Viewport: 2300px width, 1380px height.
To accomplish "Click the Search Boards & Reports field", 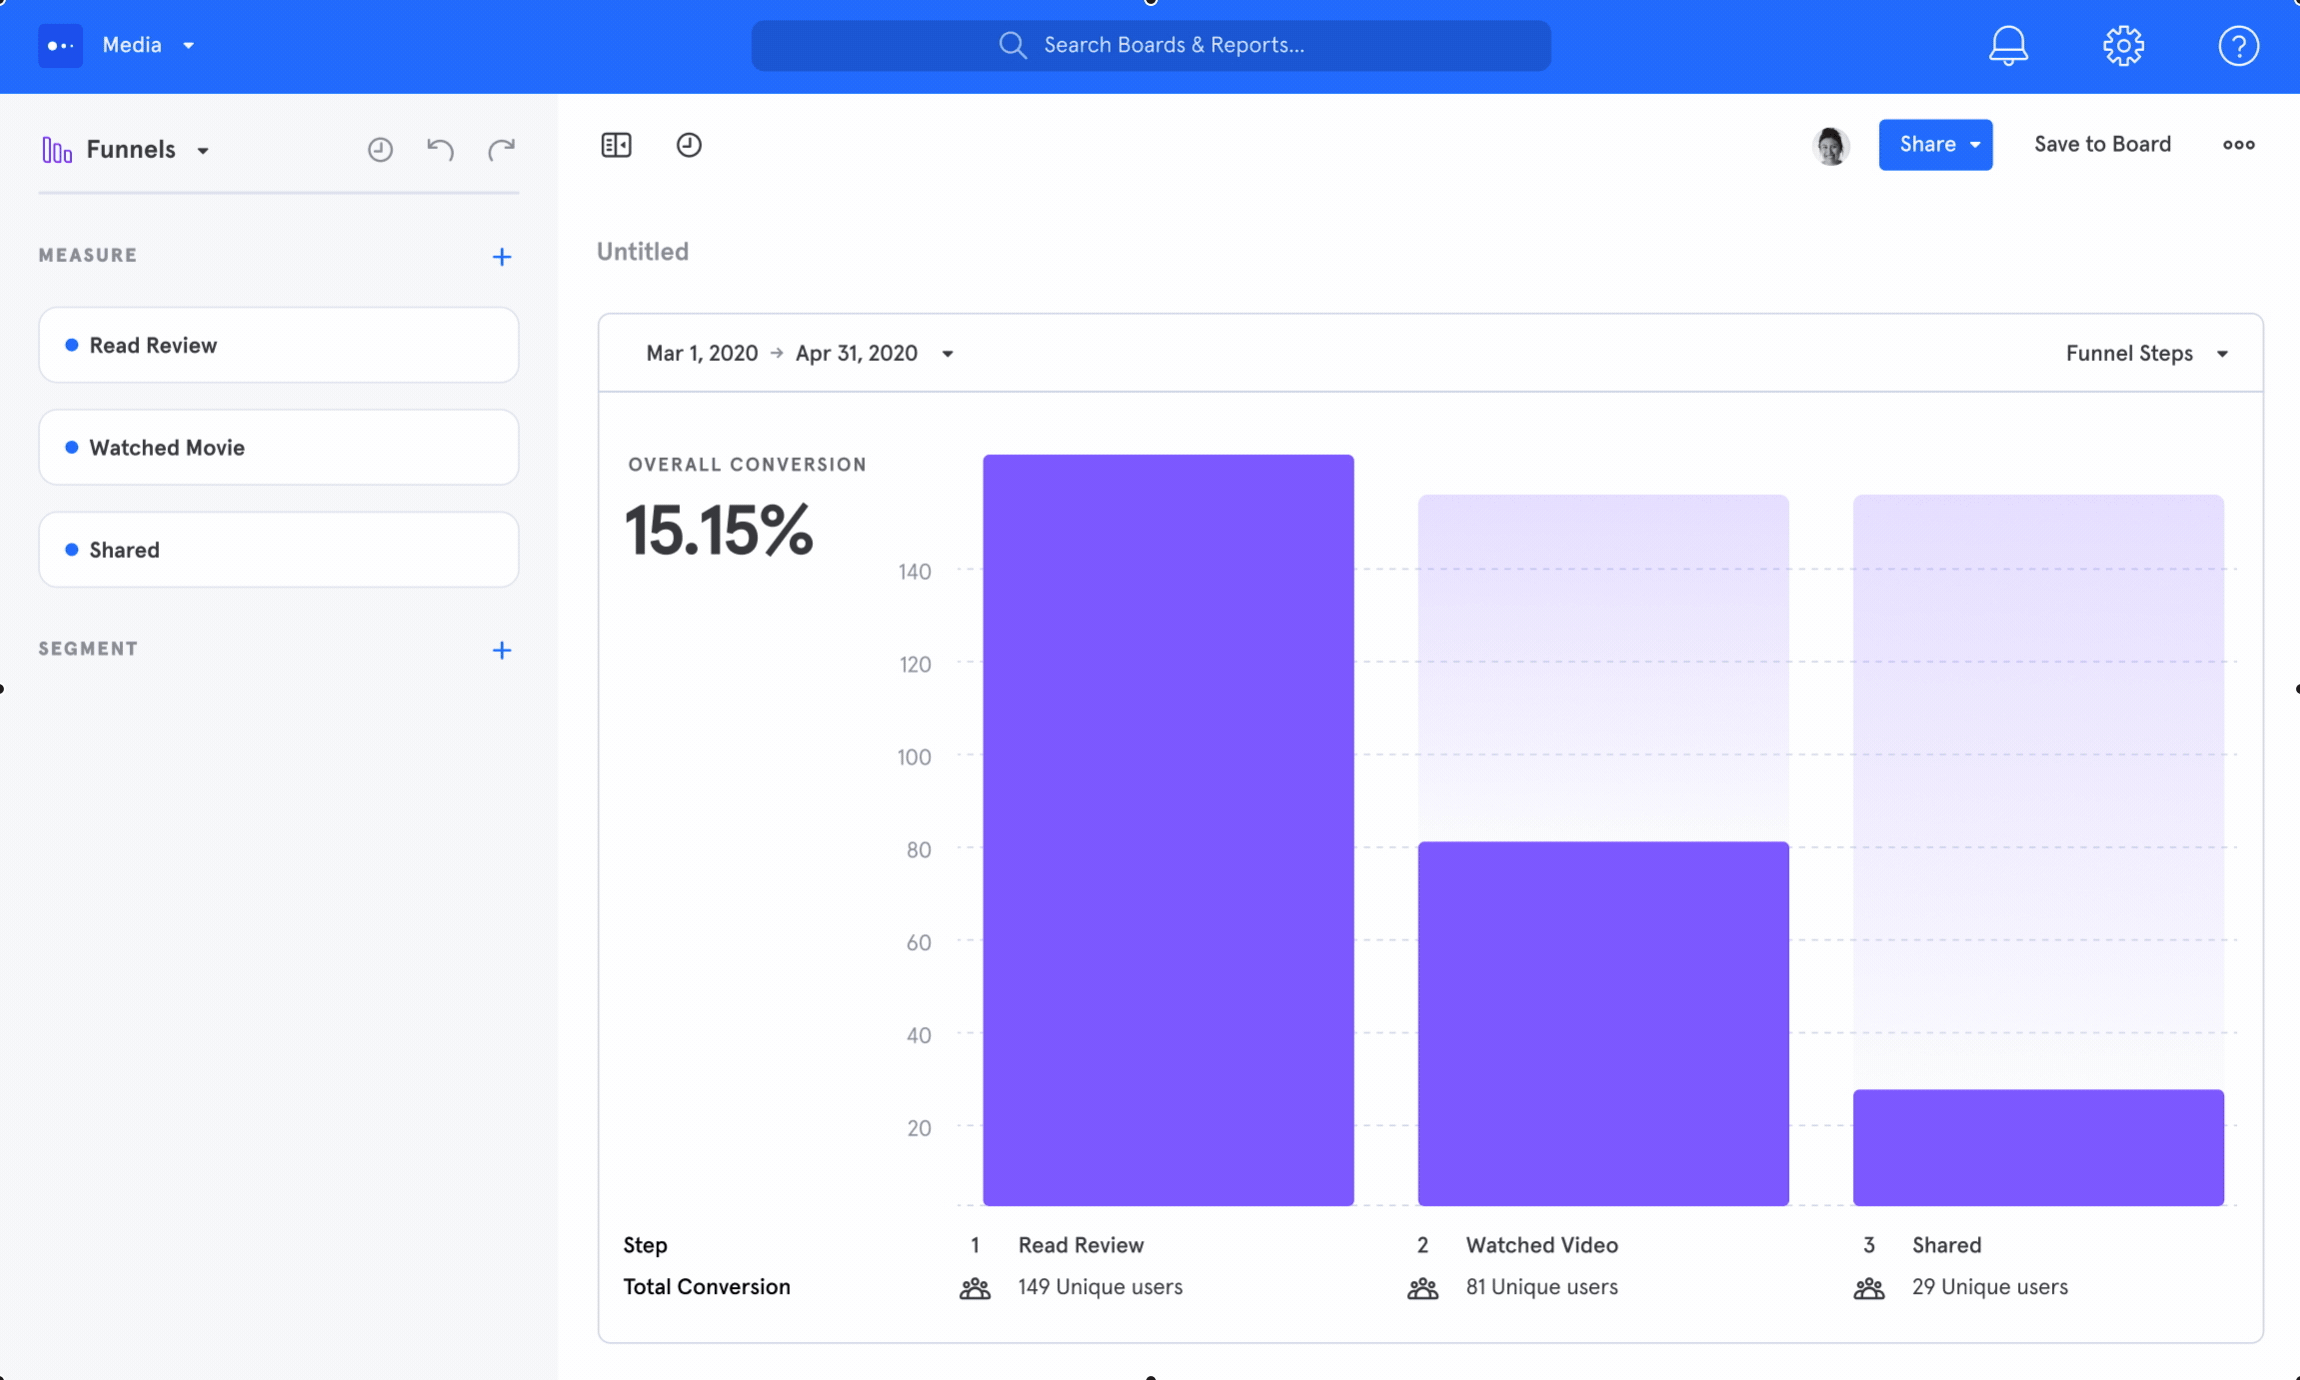I will (x=1150, y=44).
